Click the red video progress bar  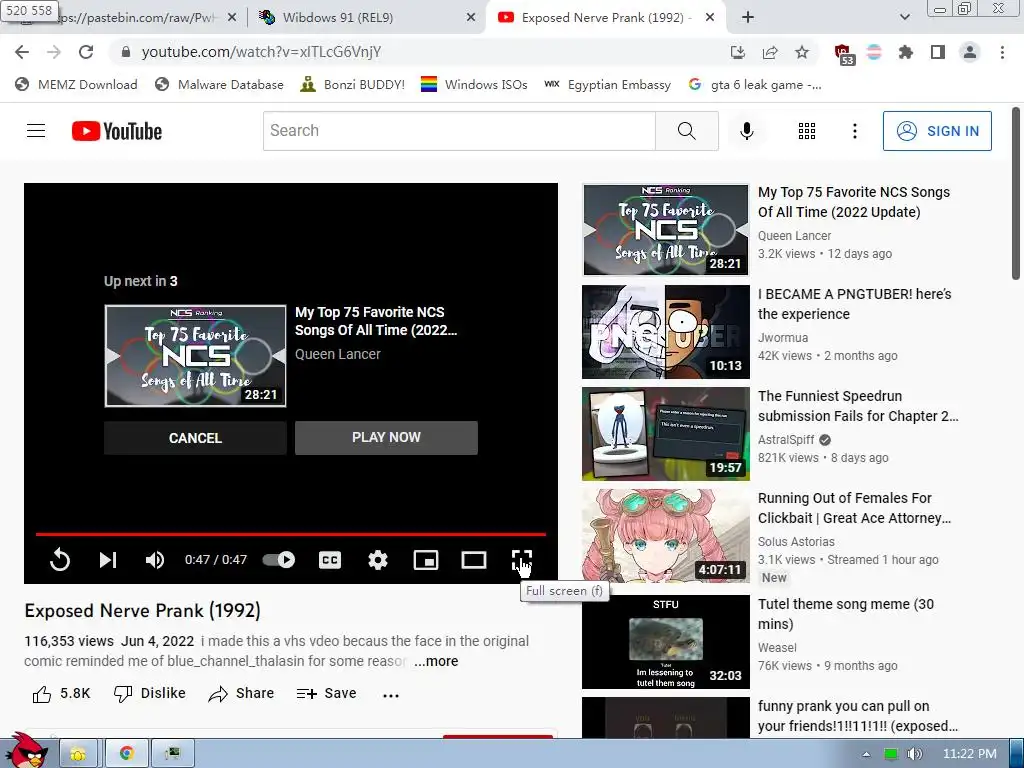[291, 534]
